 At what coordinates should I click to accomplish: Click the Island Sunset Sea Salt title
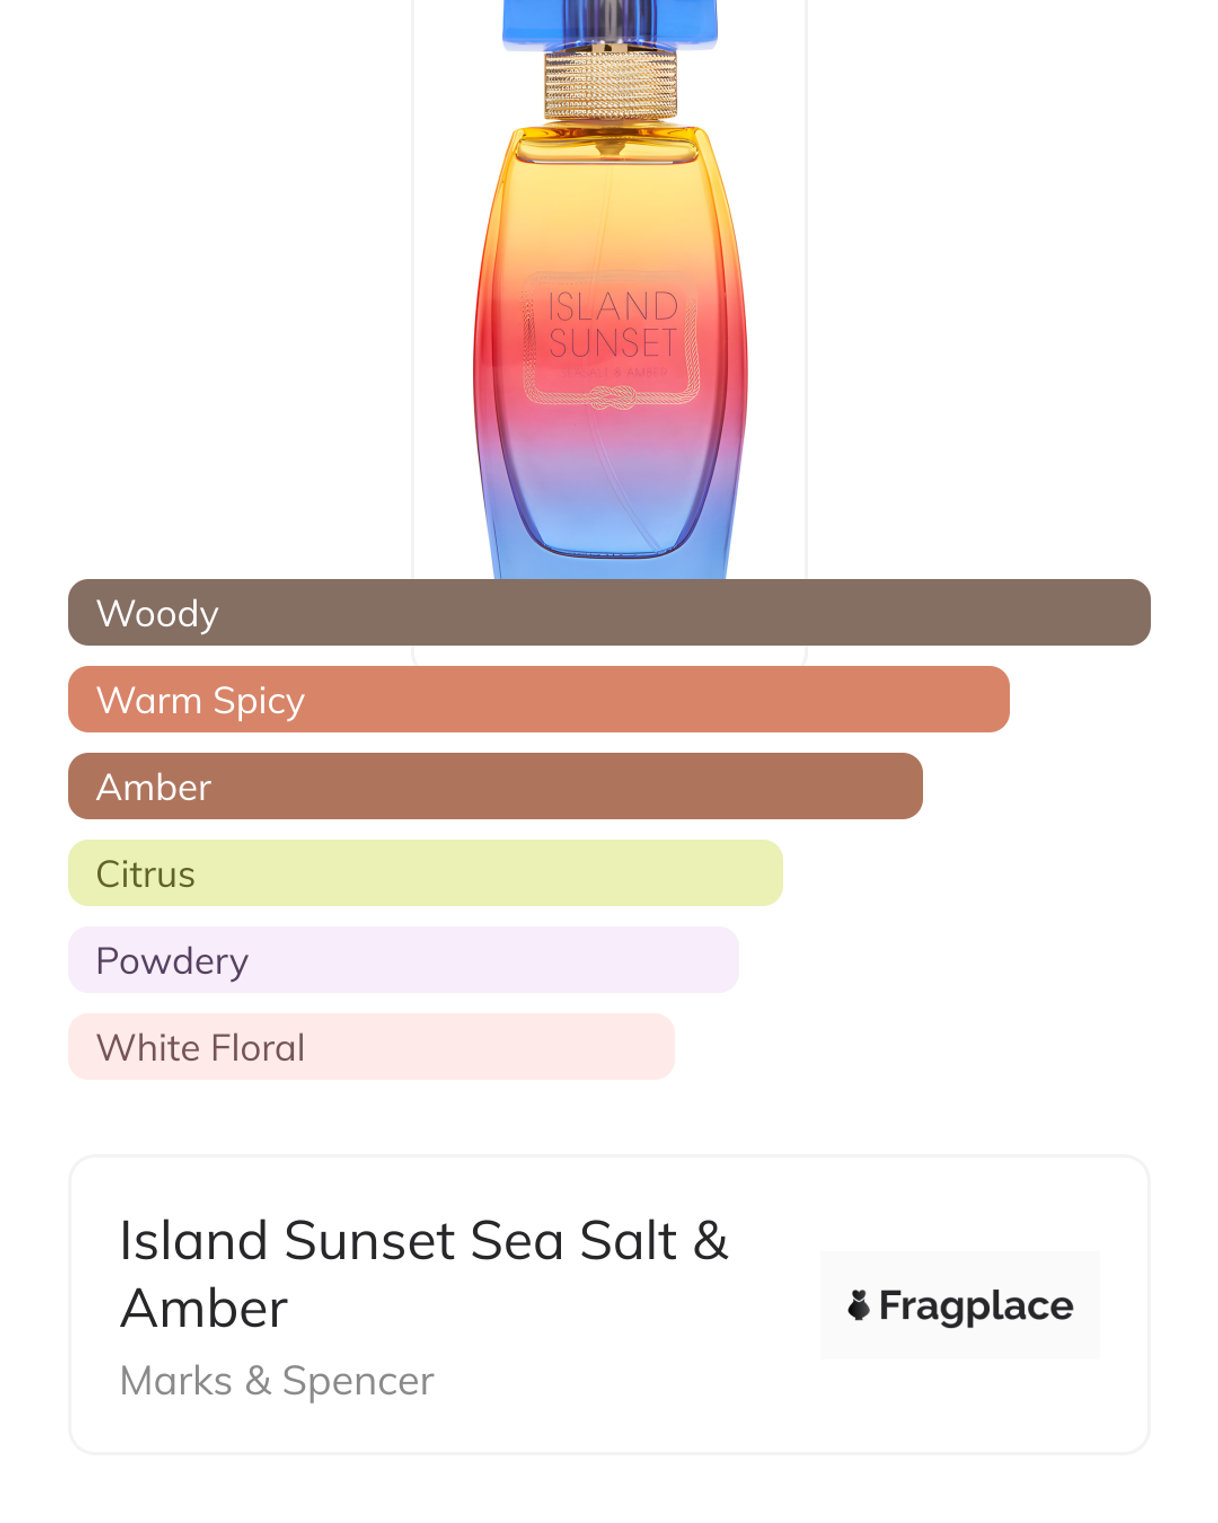400,1241
